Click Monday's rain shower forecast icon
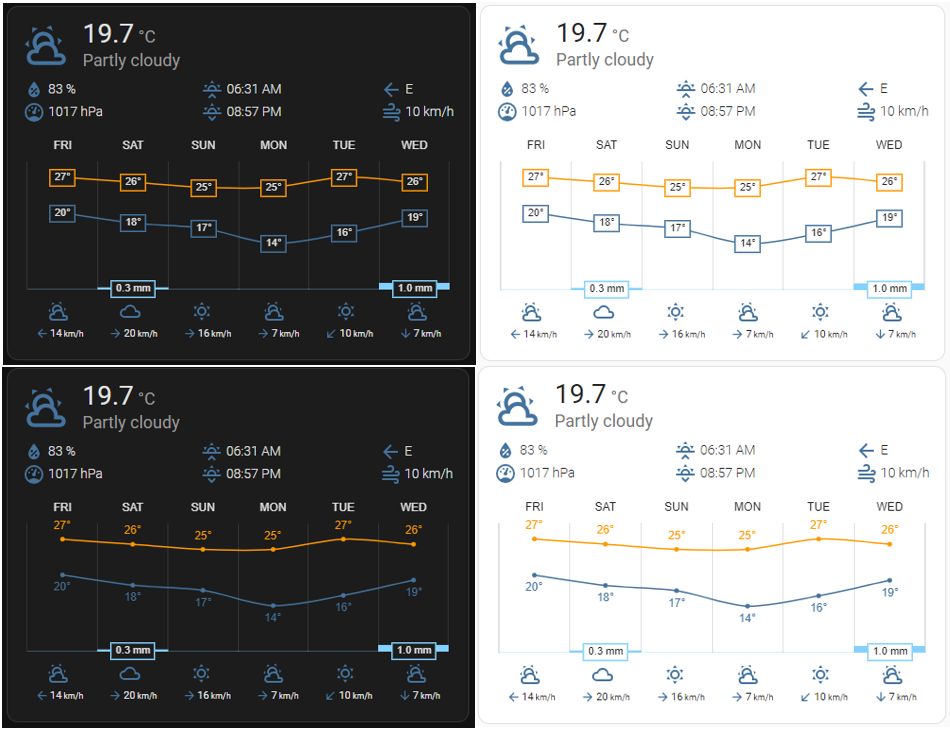The image size is (950, 729). click(x=273, y=310)
